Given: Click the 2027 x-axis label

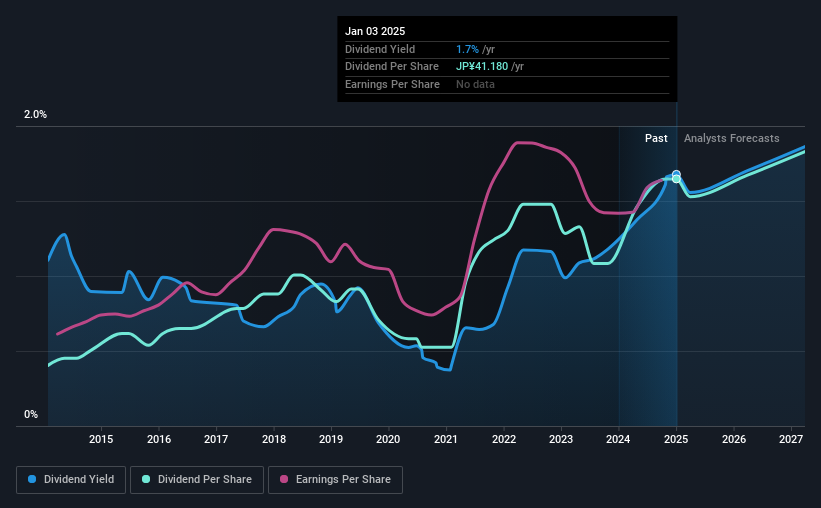Looking at the screenshot, I should click(791, 439).
